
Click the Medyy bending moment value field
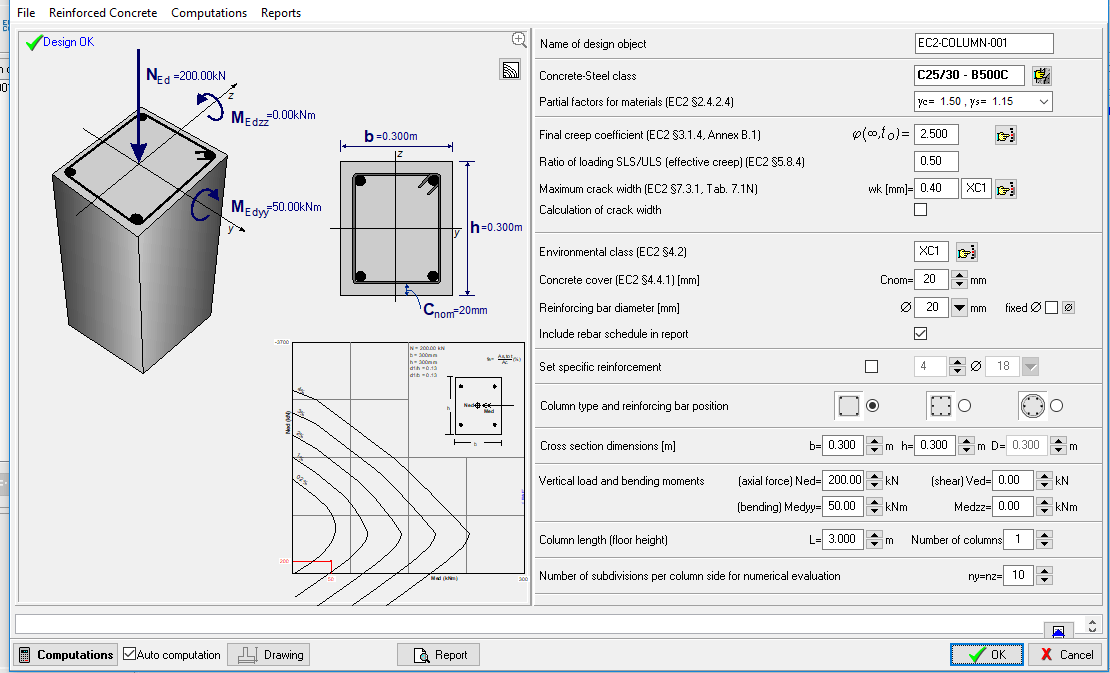(844, 507)
